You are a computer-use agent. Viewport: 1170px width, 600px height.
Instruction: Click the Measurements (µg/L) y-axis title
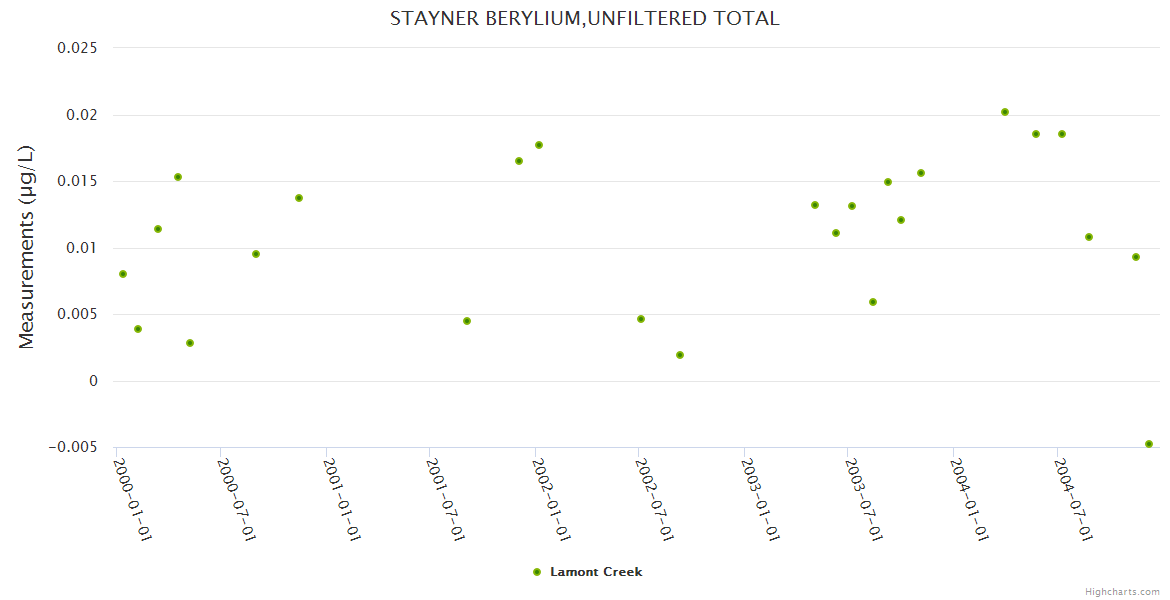27,247
